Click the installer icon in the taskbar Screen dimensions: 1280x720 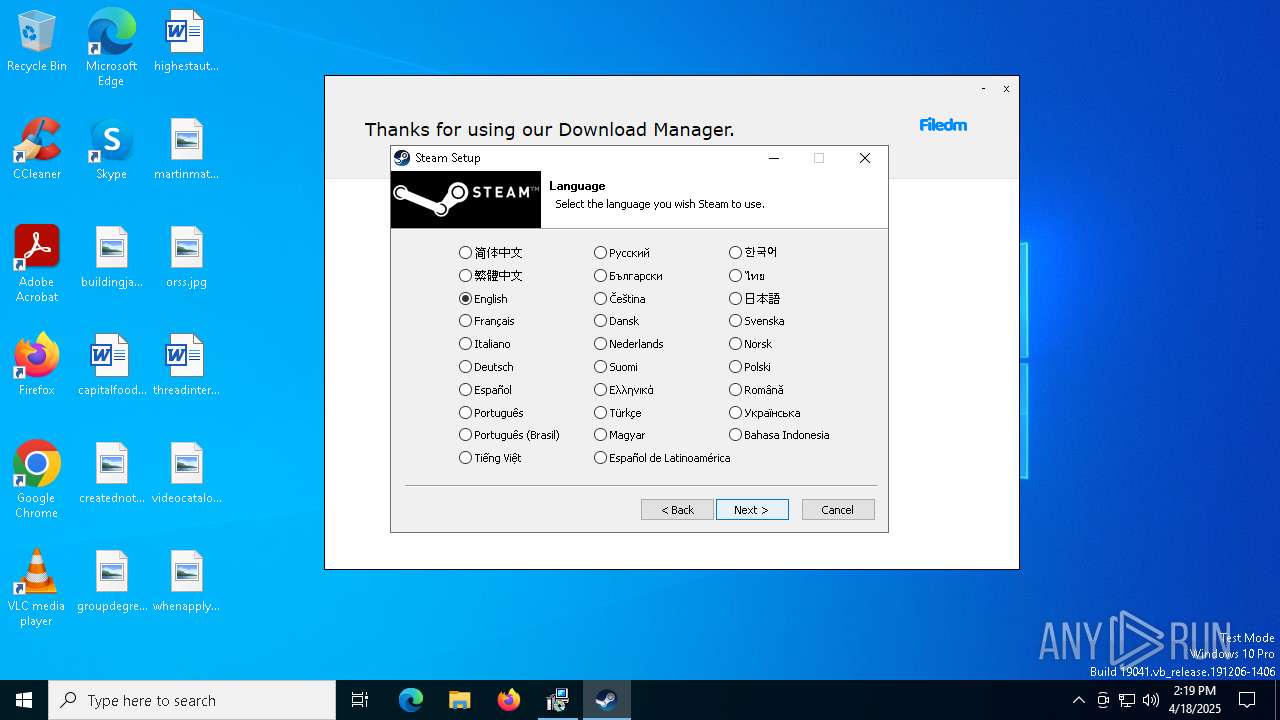pos(558,700)
